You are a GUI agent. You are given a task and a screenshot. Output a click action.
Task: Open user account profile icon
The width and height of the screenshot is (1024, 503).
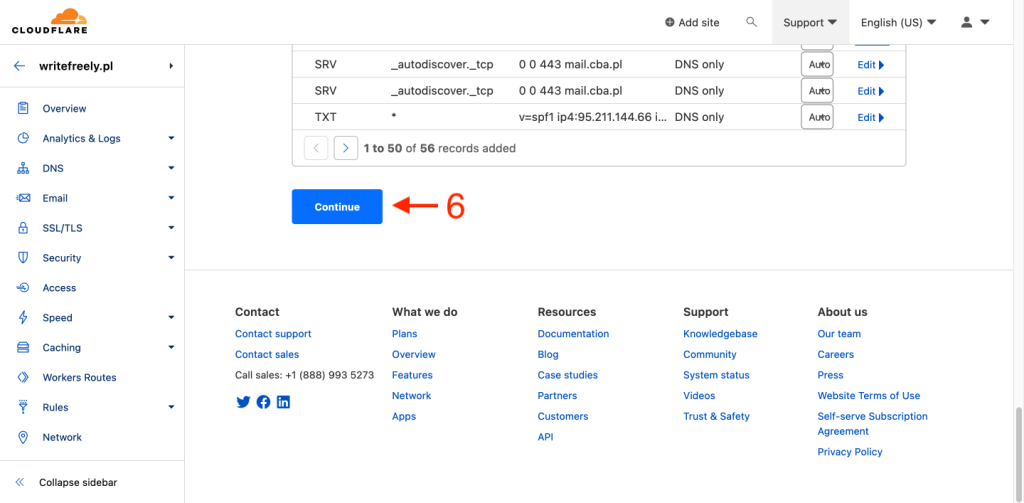click(974, 22)
